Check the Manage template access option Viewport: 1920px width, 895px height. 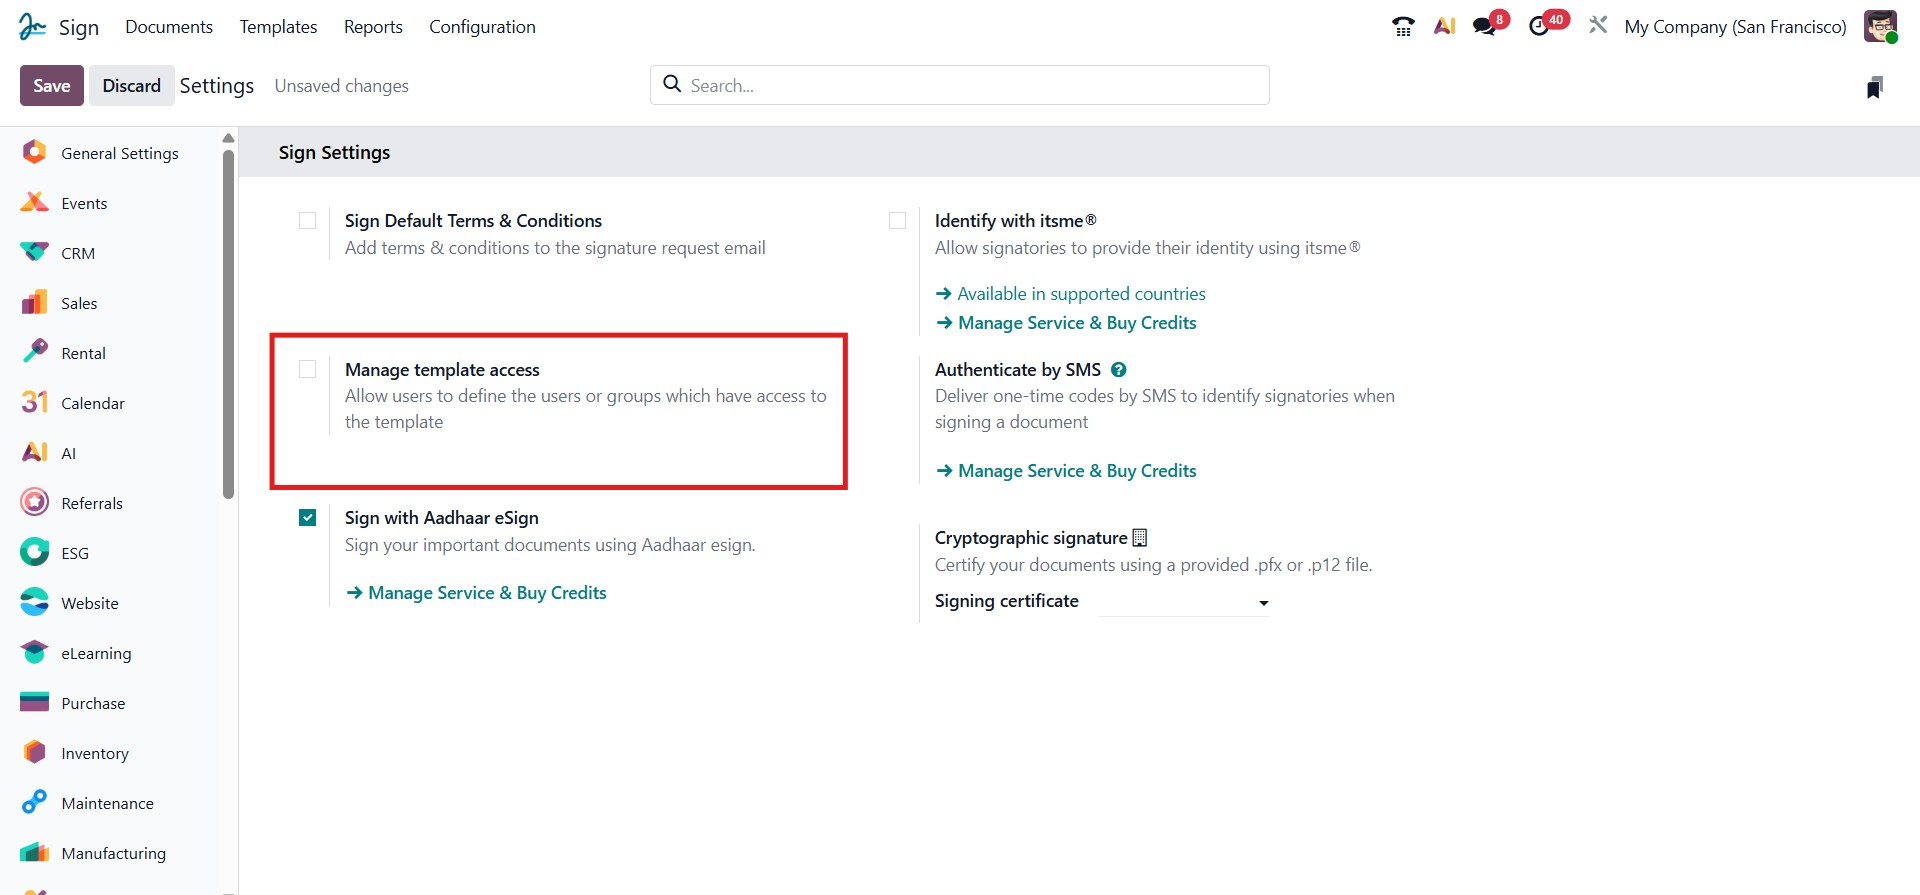(308, 370)
